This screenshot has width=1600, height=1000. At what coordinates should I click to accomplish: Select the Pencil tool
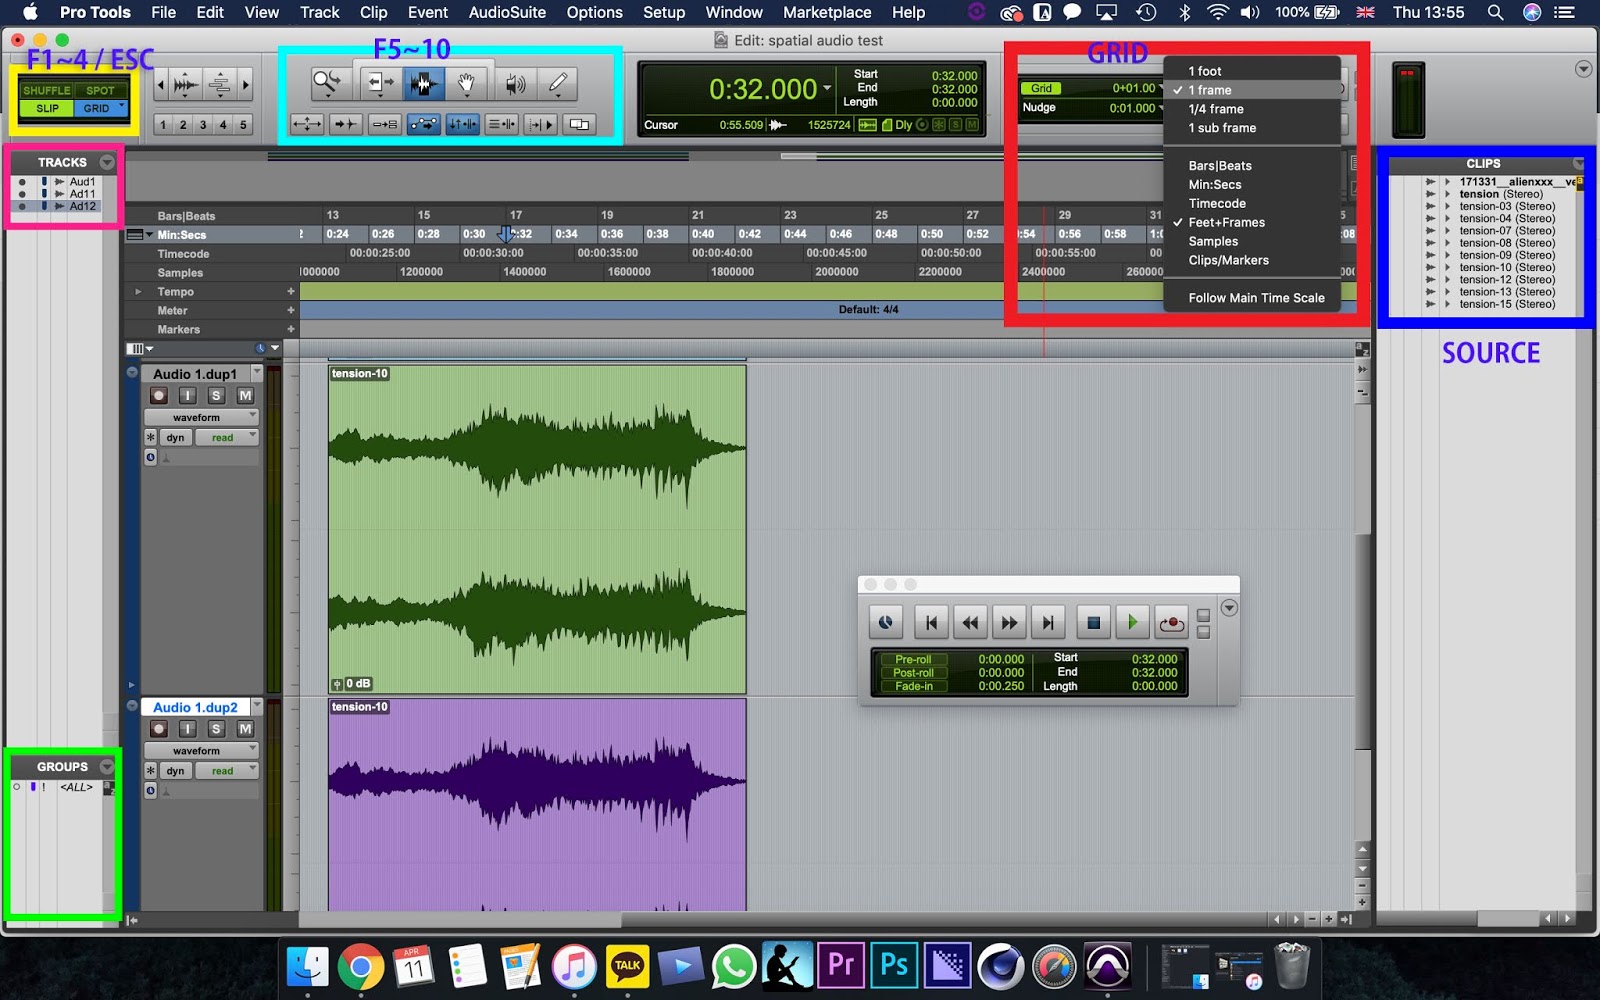[x=558, y=84]
